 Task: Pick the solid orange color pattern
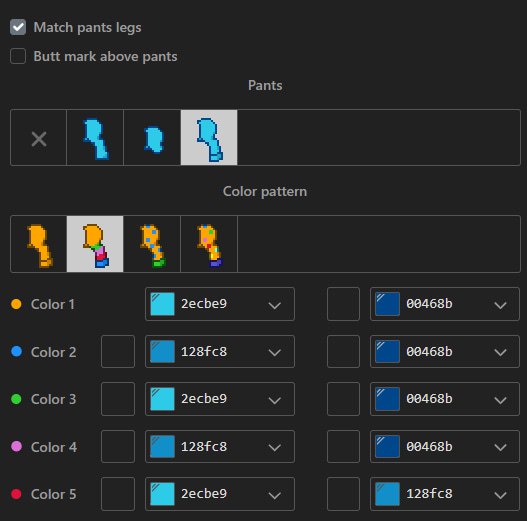39,244
